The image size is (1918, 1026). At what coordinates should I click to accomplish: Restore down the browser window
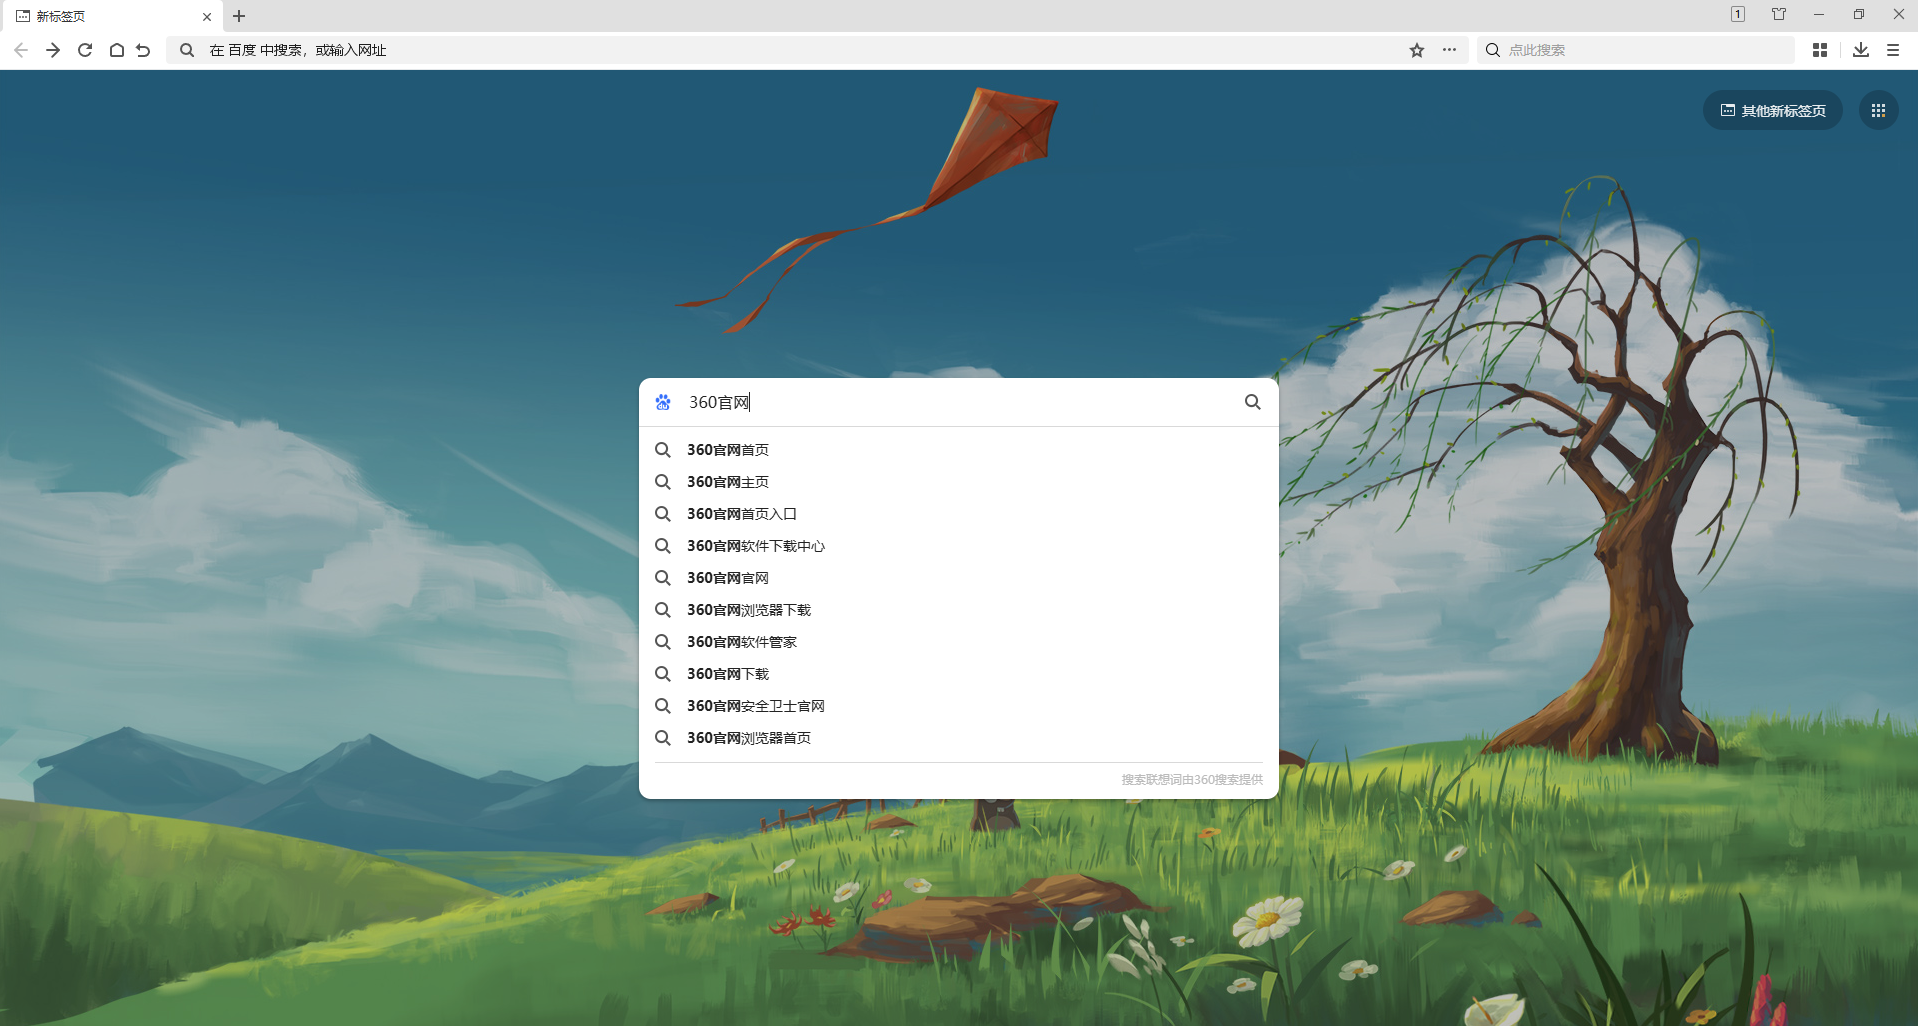tap(1859, 14)
